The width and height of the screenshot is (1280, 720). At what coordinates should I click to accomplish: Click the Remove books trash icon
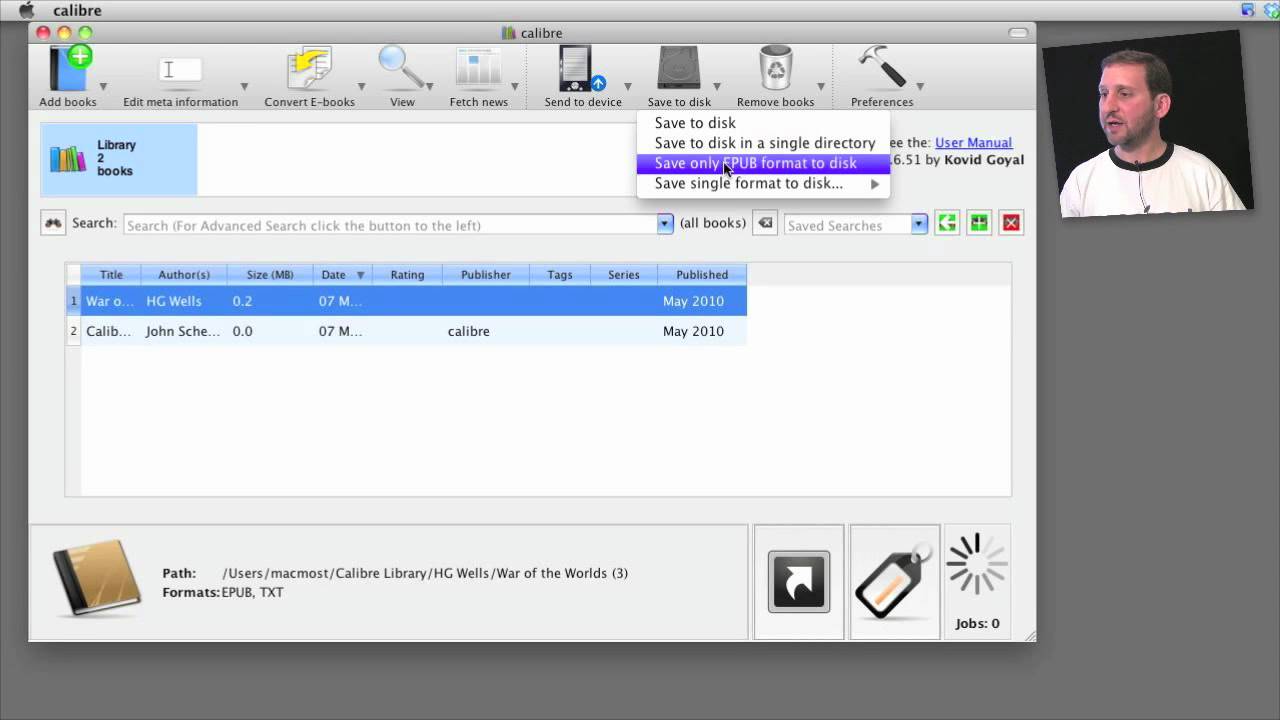[x=775, y=70]
